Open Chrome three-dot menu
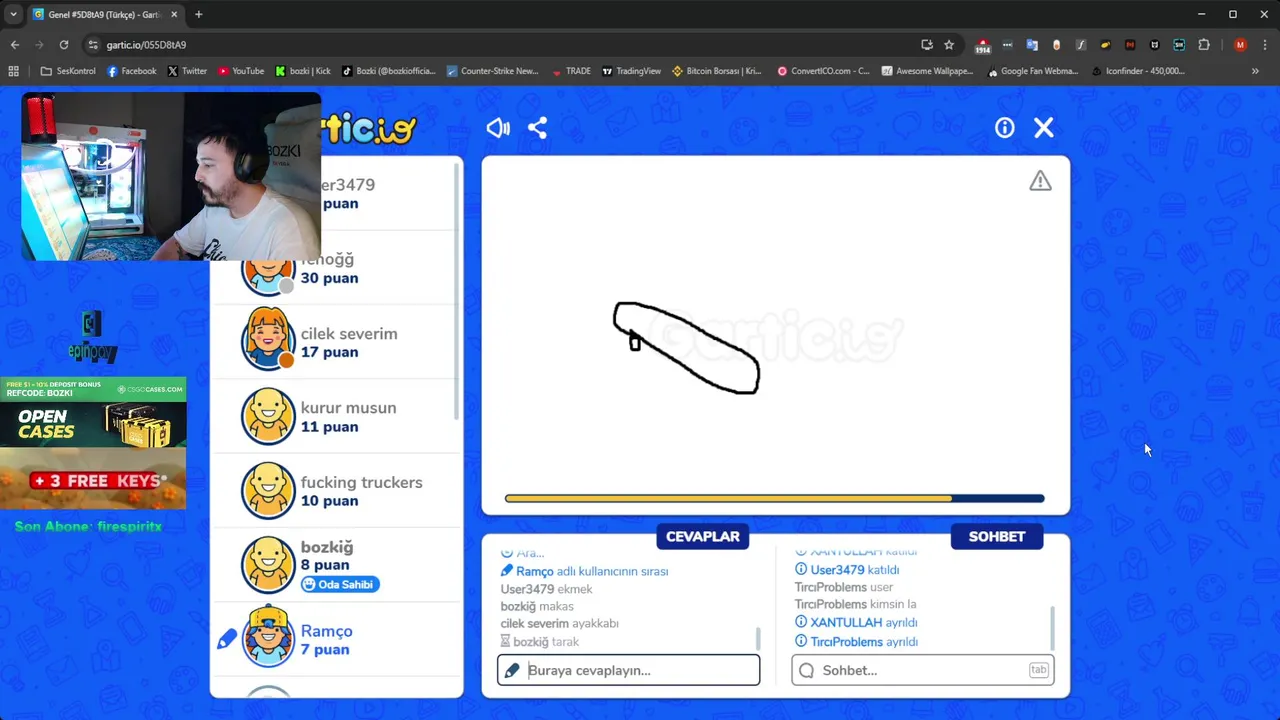 pyautogui.click(x=1264, y=45)
